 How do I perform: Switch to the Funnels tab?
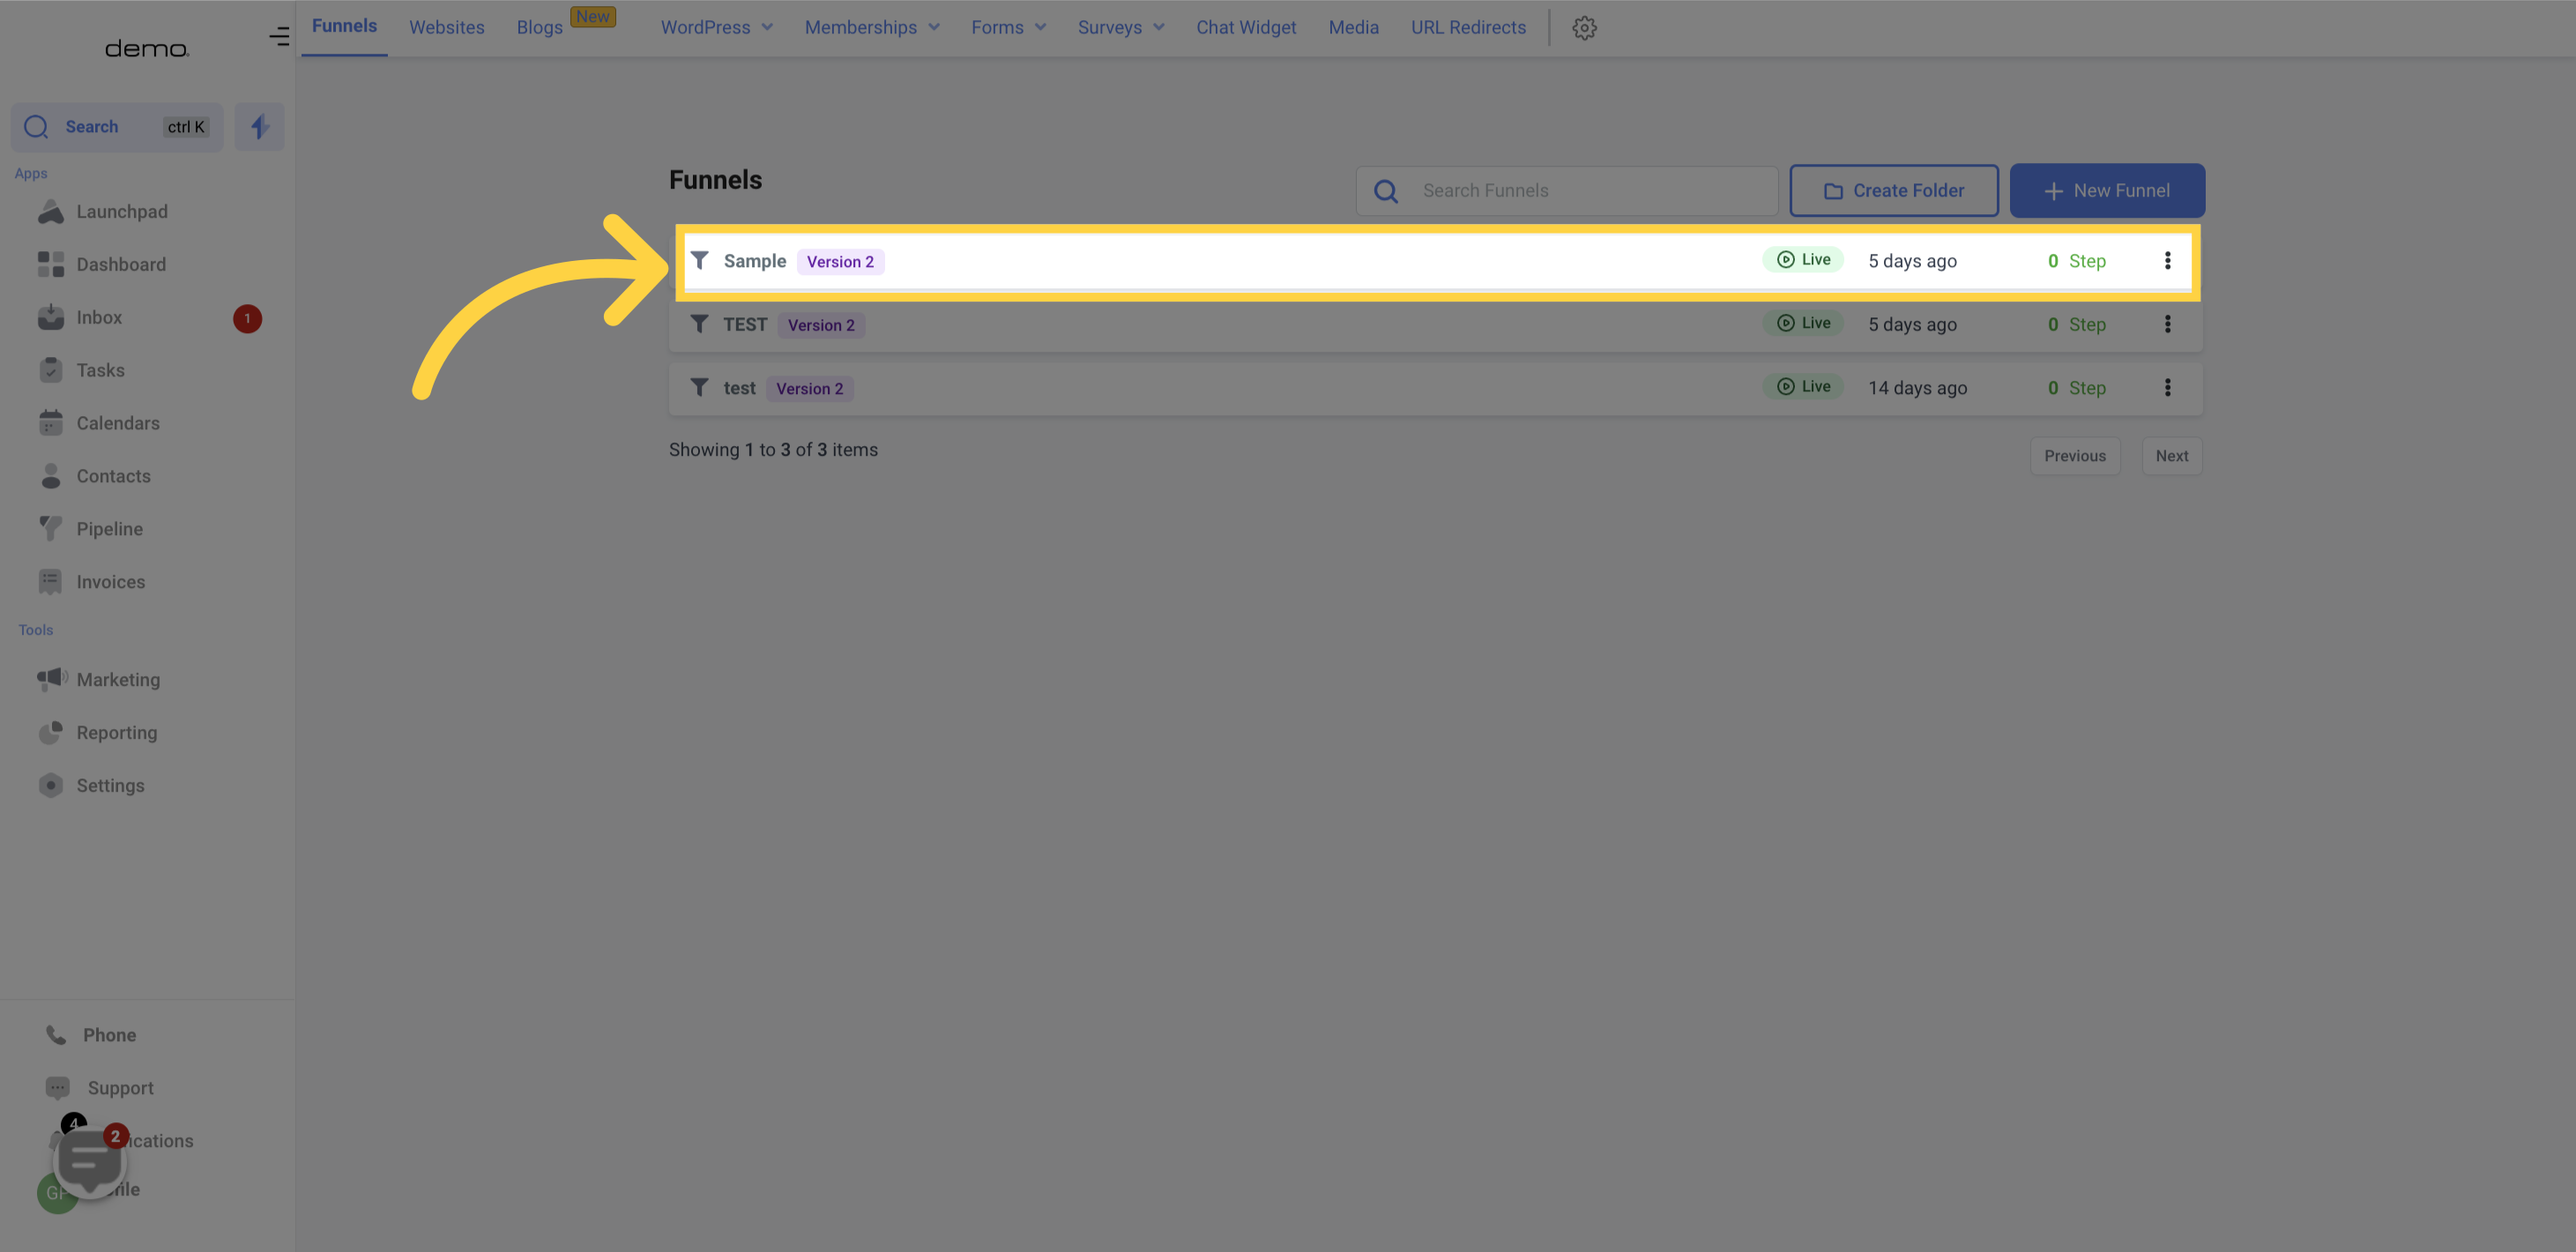tap(344, 27)
